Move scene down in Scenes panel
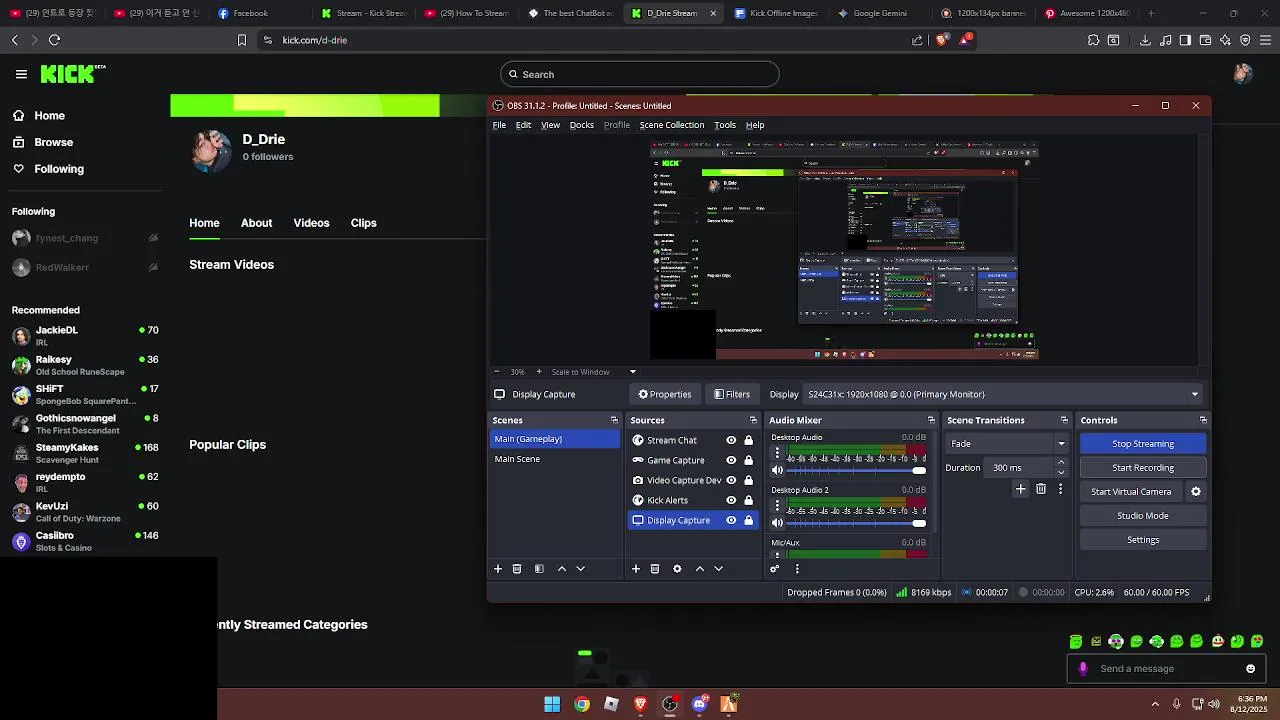Screen dimensions: 1280x720 tap(580, 569)
